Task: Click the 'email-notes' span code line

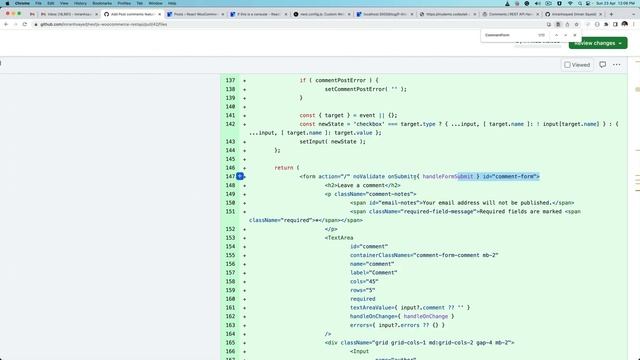Action: (462, 203)
